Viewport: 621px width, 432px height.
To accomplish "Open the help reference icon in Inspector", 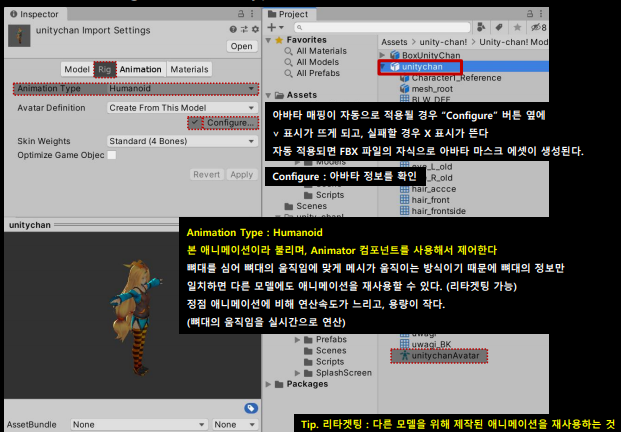I will [233, 29].
